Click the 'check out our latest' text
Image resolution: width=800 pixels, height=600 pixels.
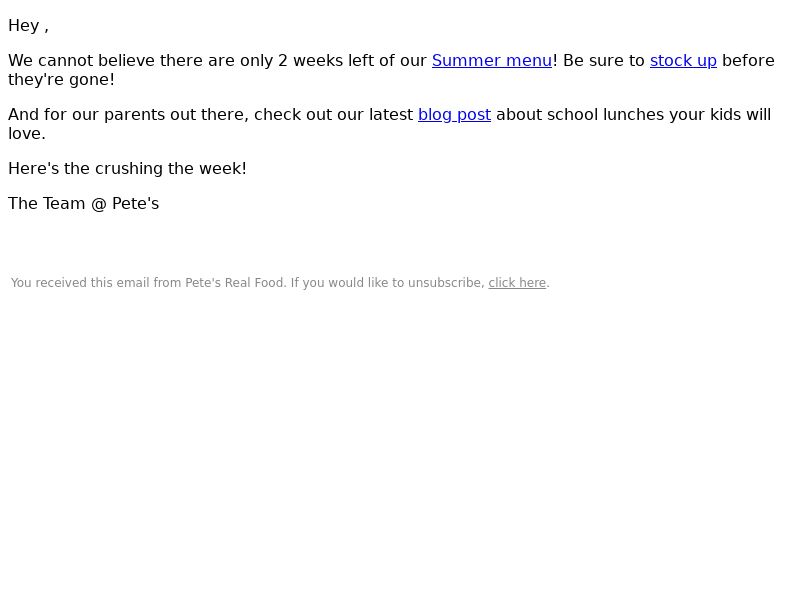(333, 115)
